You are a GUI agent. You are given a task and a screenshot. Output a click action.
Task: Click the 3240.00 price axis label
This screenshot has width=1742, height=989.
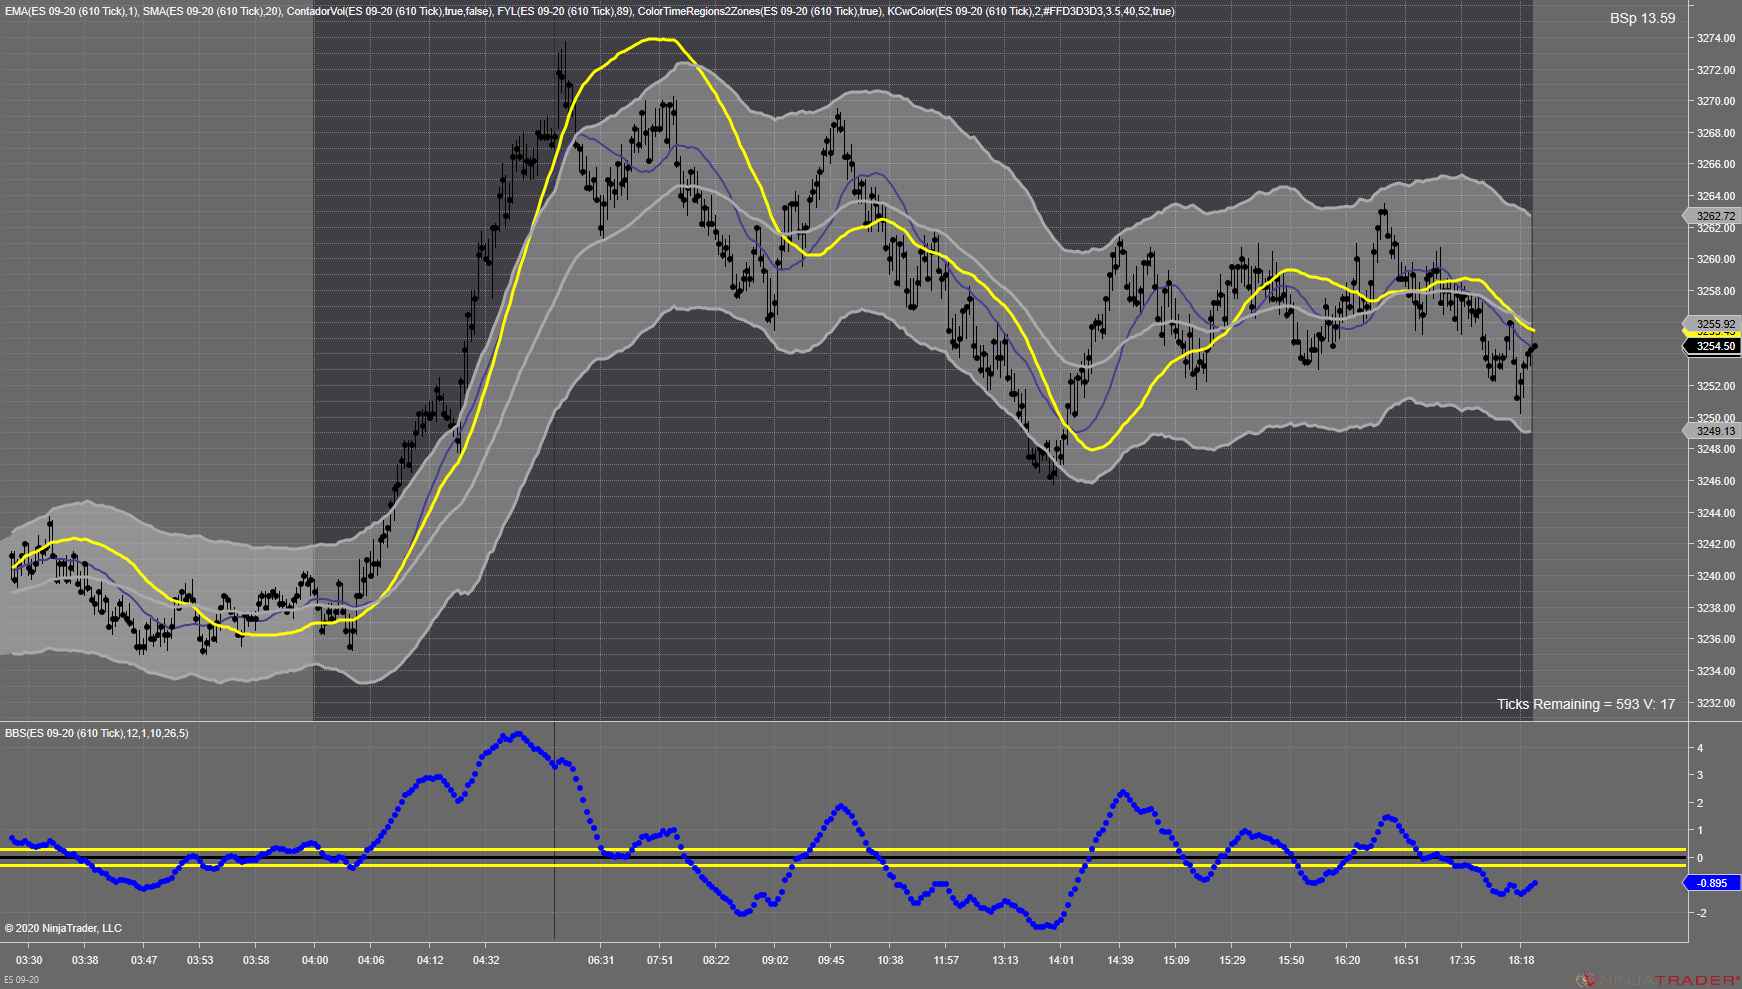pyautogui.click(x=1716, y=577)
